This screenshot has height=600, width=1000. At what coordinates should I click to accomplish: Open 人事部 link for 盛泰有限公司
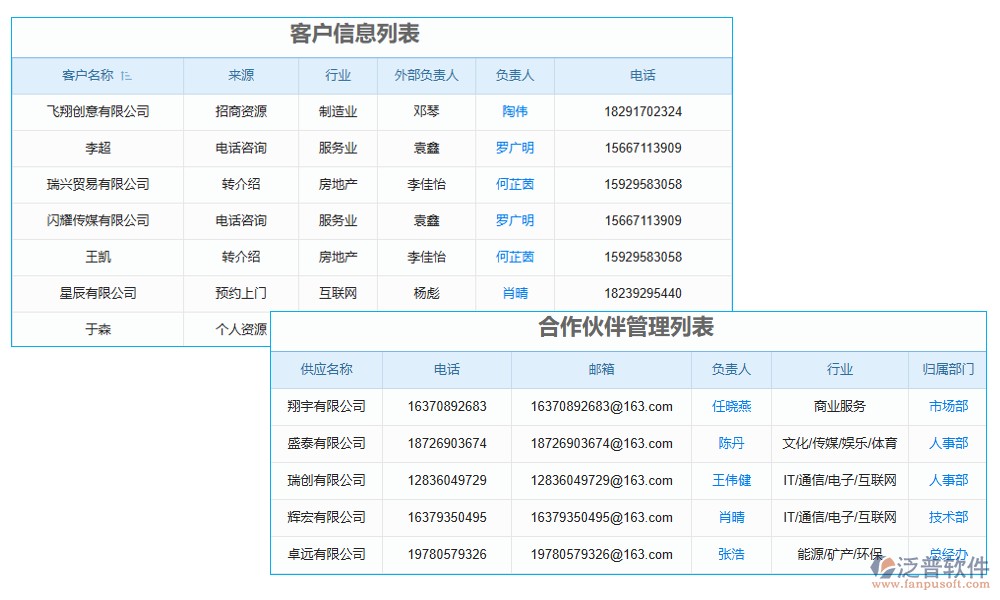coord(947,443)
